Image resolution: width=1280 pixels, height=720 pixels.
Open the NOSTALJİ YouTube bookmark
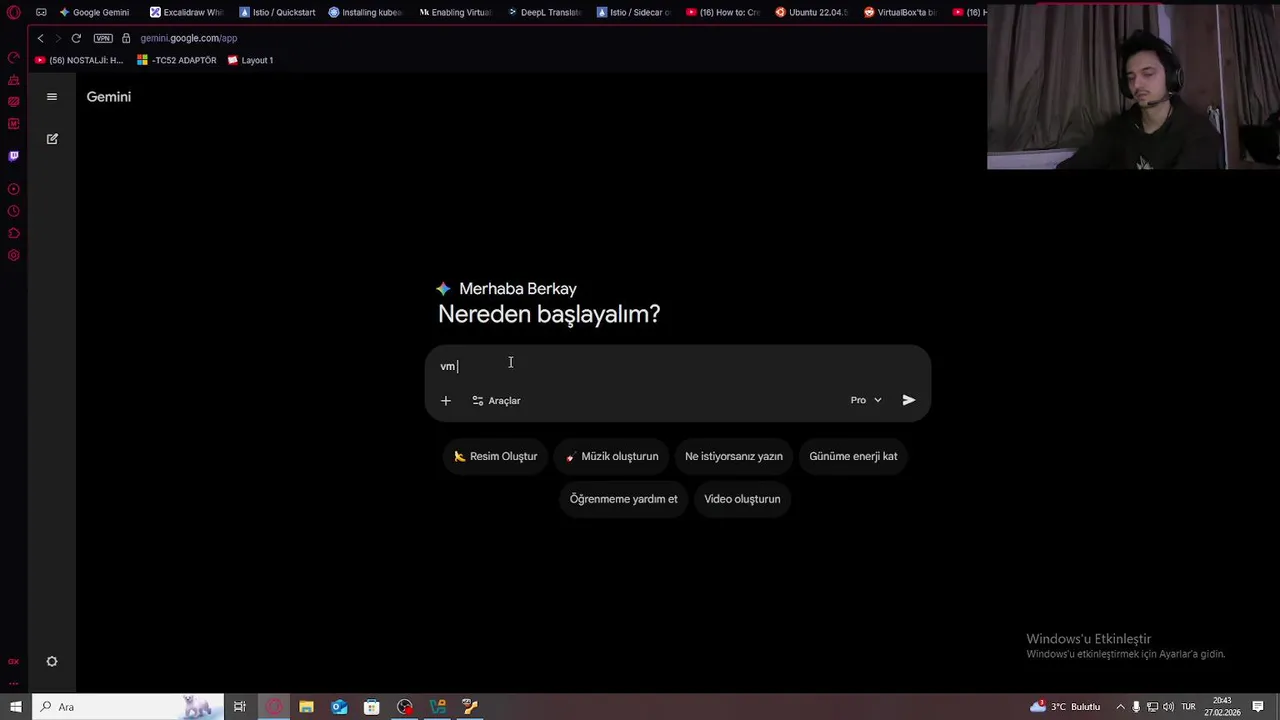79,60
